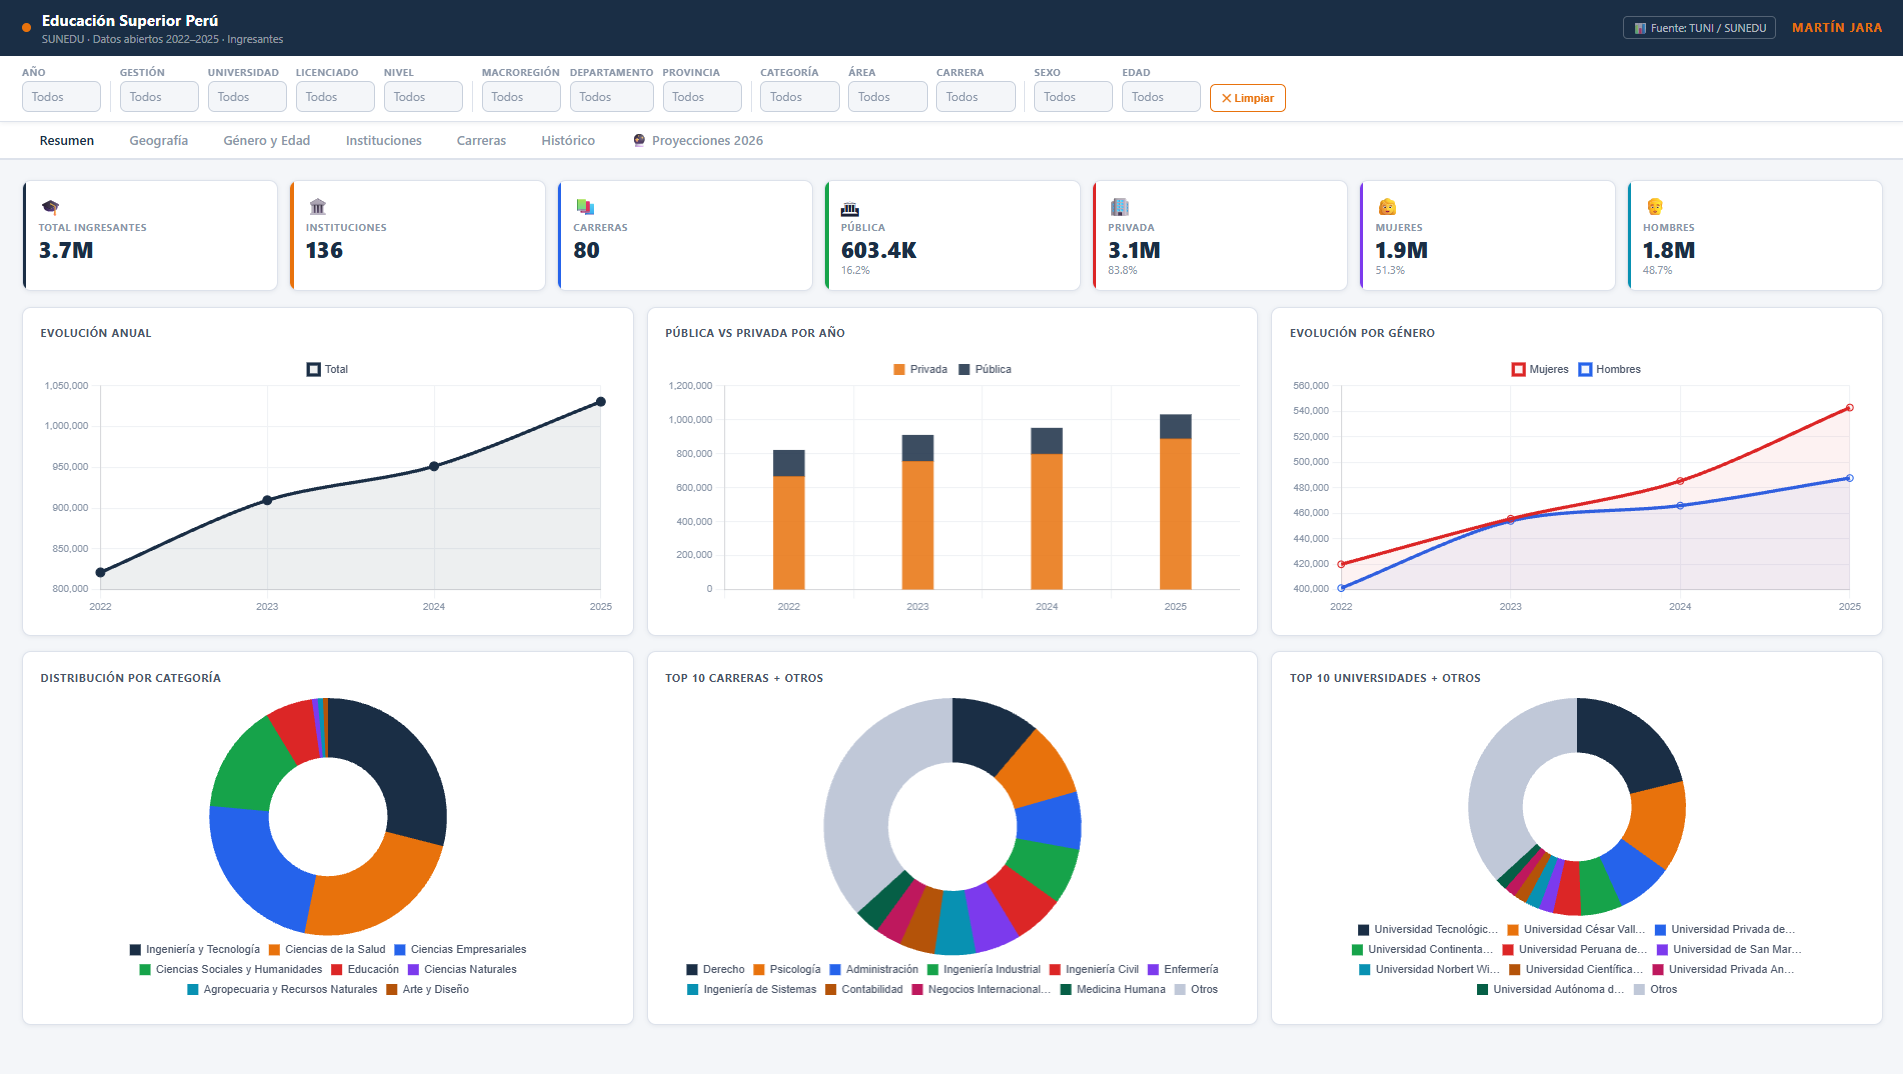1903x1074 pixels.
Task: Click the Ciencias Naturales purple legend swatch
Action: [413, 969]
